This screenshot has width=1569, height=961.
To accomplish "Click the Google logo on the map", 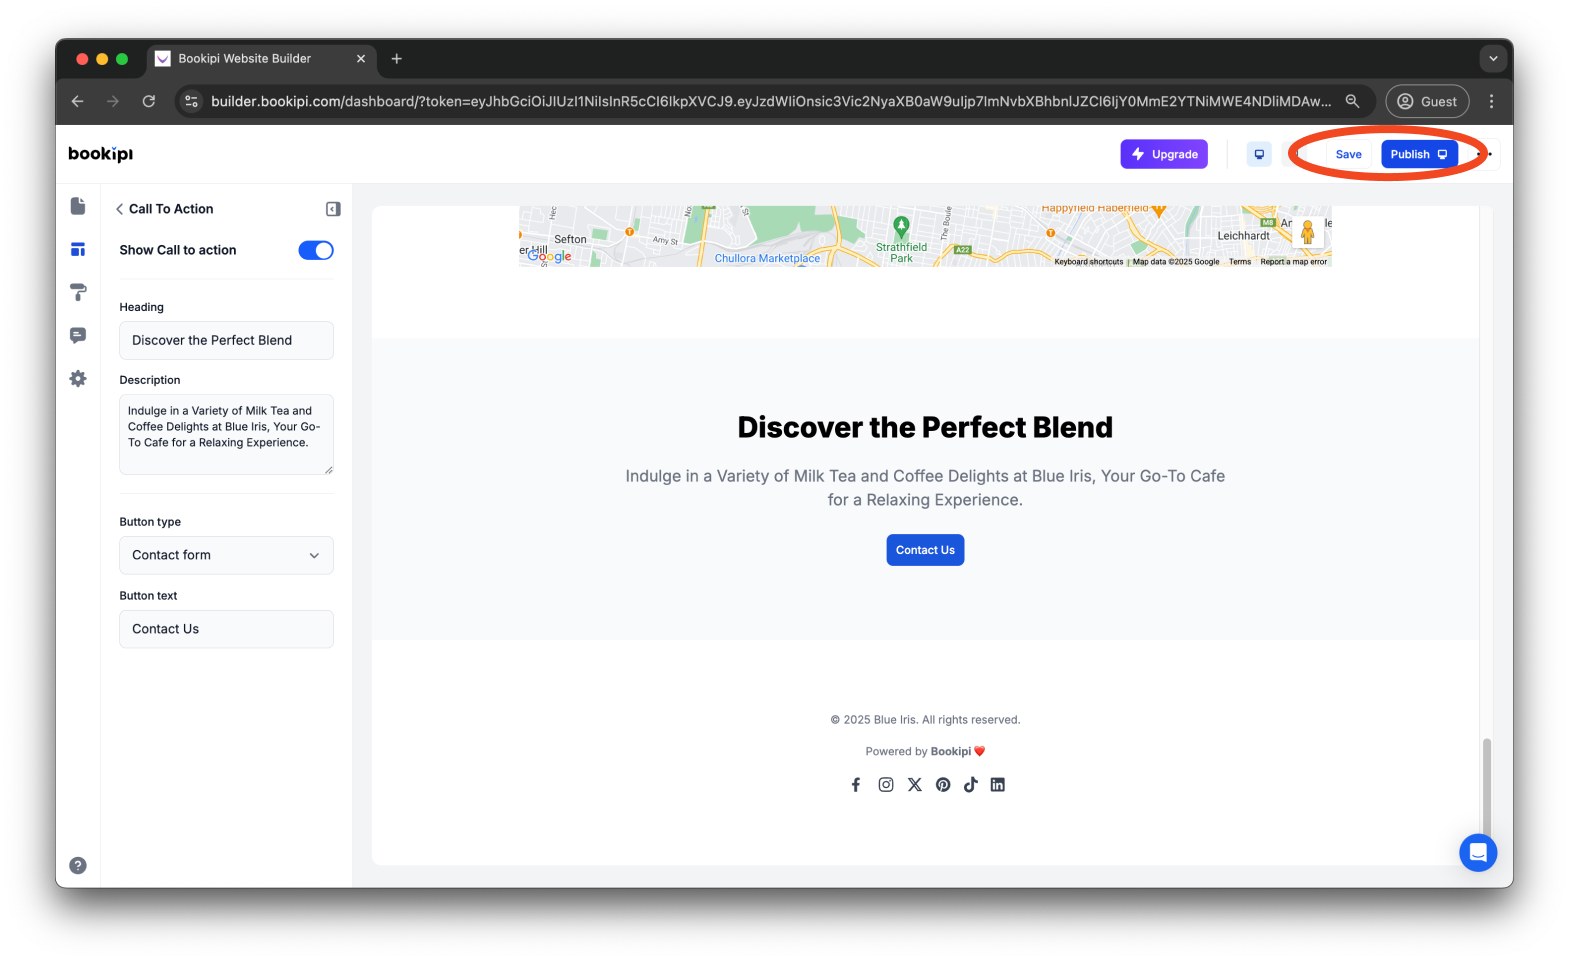I will coord(550,256).
